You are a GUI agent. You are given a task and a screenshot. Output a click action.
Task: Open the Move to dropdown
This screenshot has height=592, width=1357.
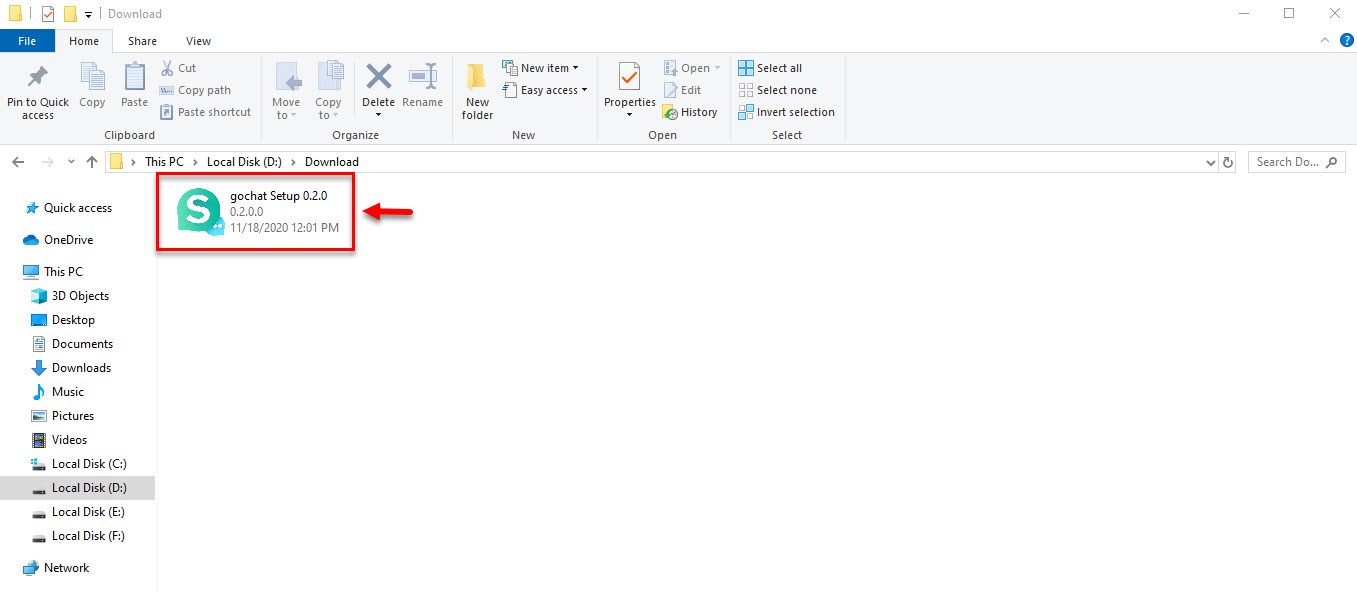pyautogui.click(x=286, y=92)
